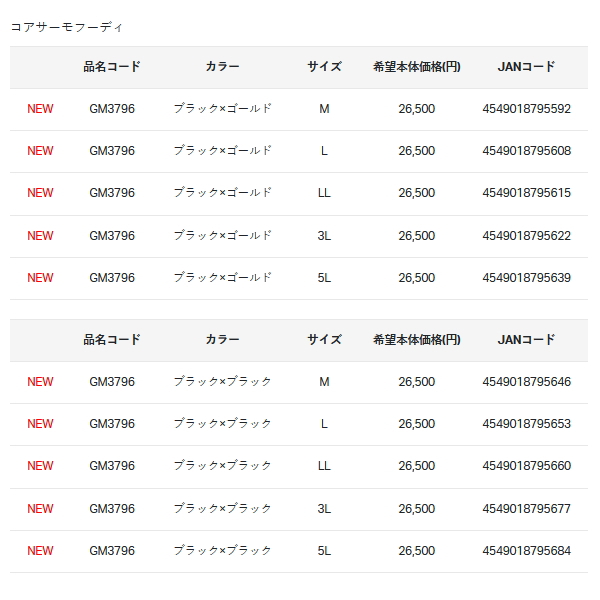Select JAN code 4549018795646
The image size is (600, 600).
(526, 382)
